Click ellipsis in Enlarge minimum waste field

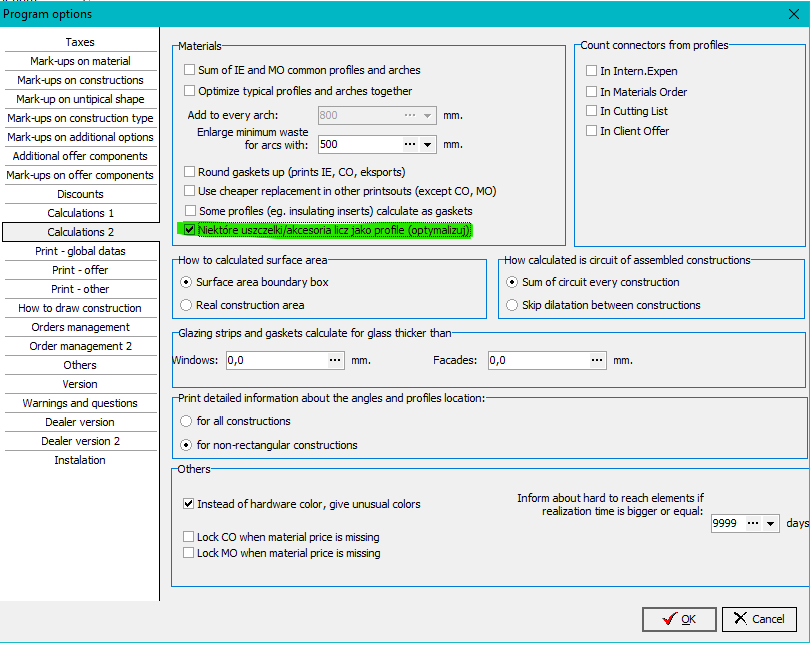pyautogui.click(x=409, y=144)
